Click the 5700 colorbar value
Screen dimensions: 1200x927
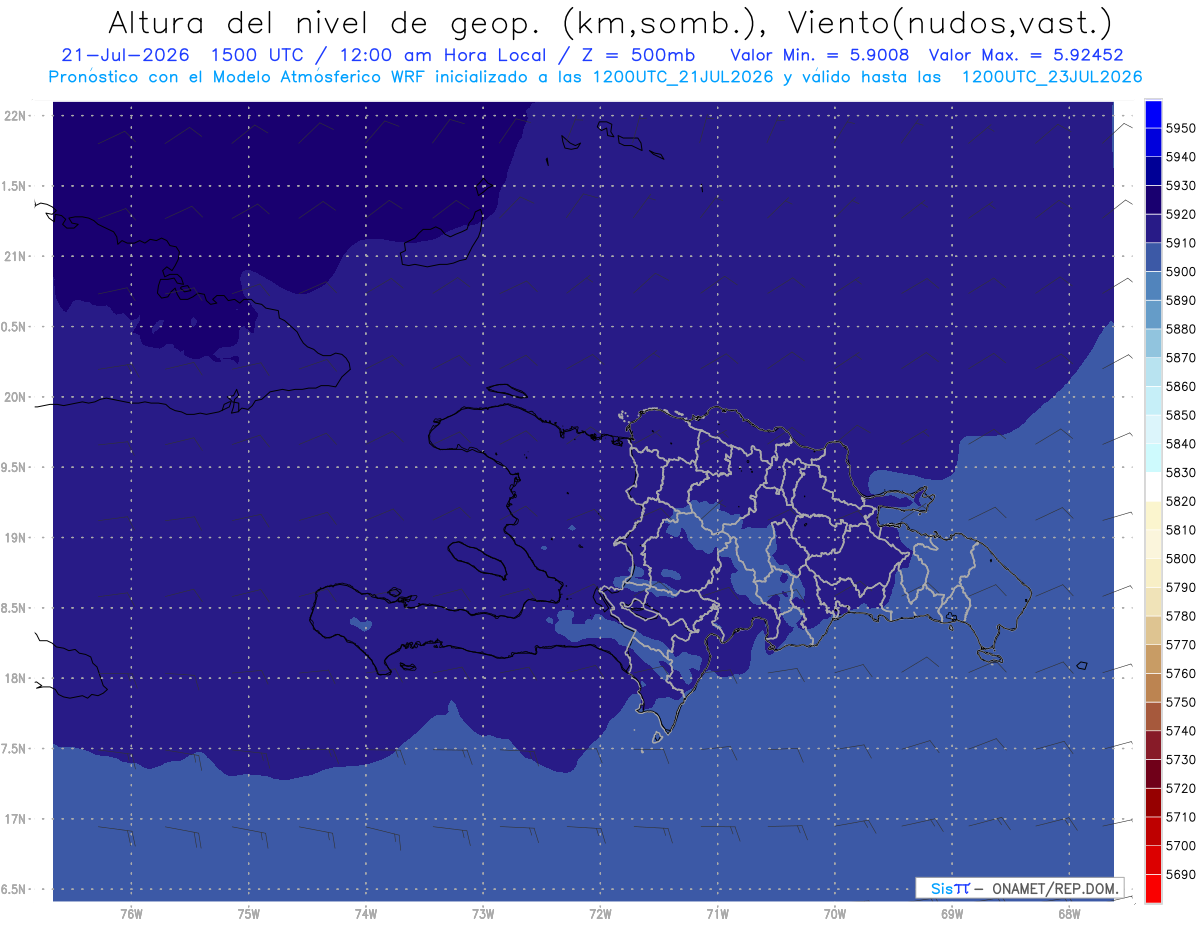coord(1181,845)
